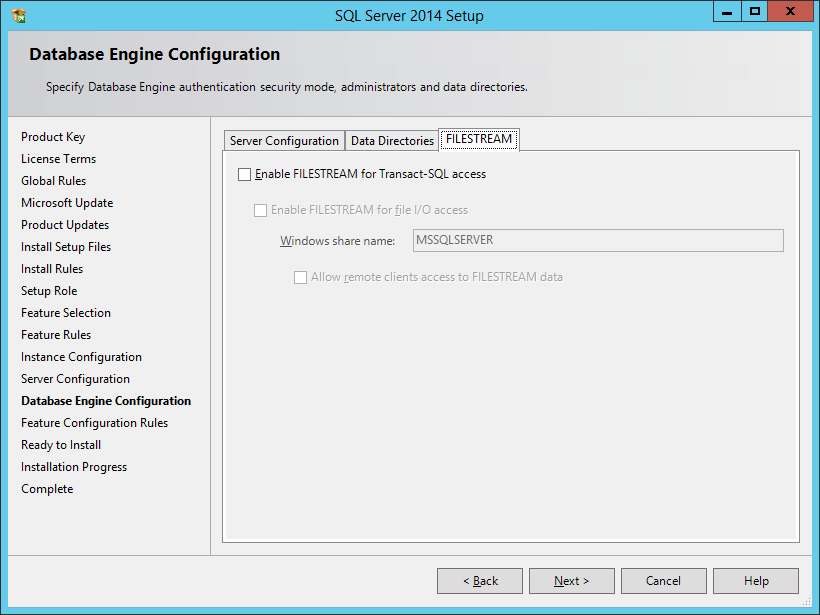Cancel the SQL Server setup
Screen dimensions: 820x615
coord(663,581)
